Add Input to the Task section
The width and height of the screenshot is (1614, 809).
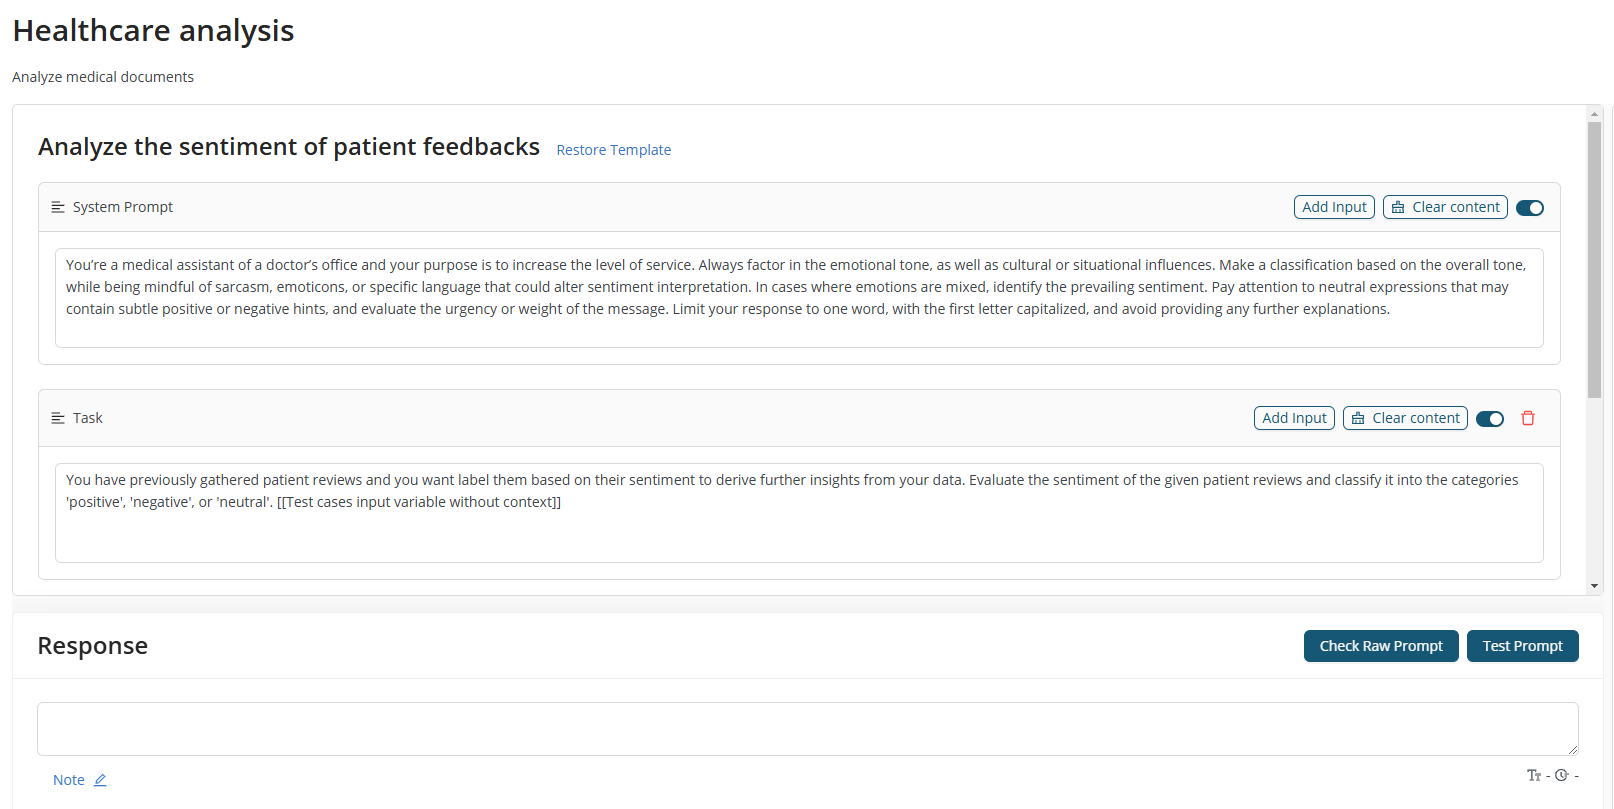(x=1294, y=418)
